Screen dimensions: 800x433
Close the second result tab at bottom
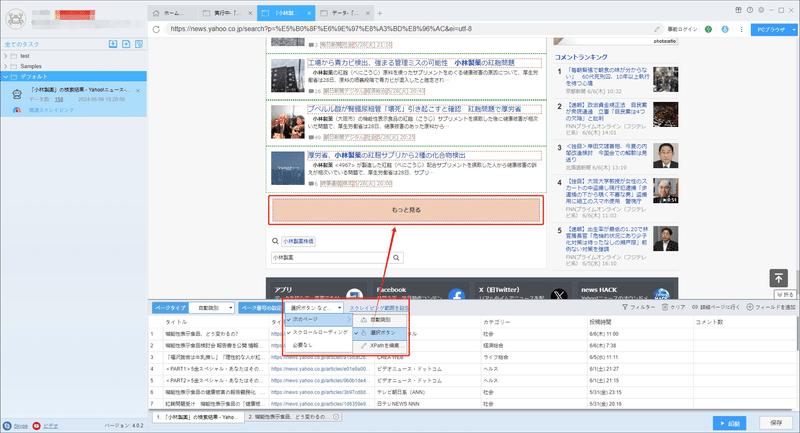pos(336,417)
